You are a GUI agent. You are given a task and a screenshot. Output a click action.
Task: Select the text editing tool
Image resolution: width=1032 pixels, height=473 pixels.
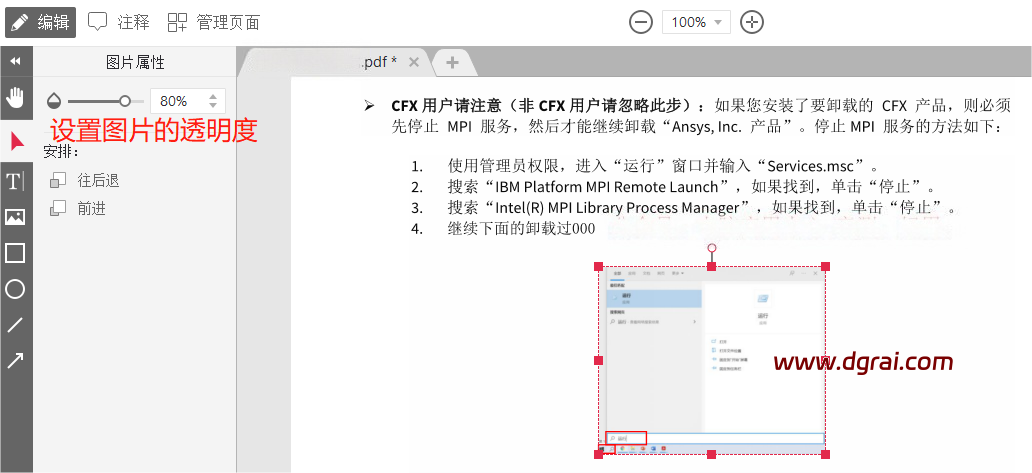[x=15, y=181]
